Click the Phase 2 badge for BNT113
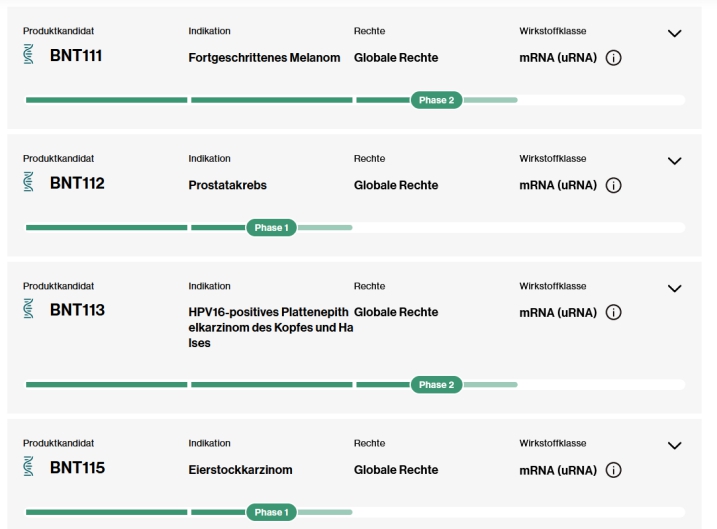This screenshot has width=717, height=529. (x=436, y=385)
